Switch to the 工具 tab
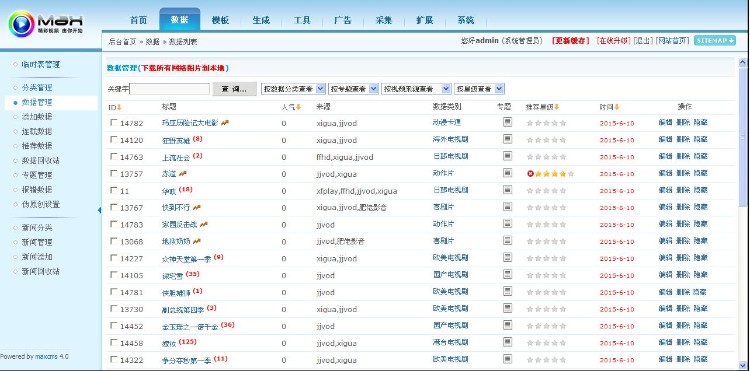 pos(302,20)
